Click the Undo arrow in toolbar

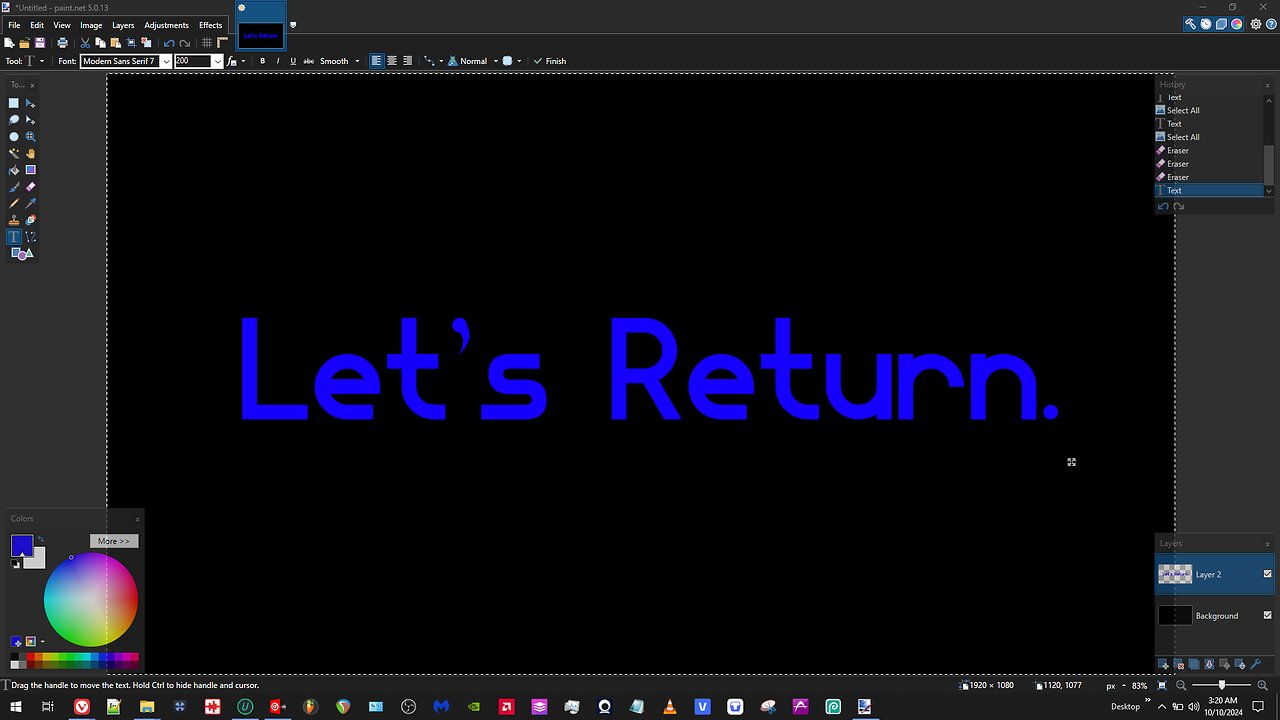pos(169,43)
